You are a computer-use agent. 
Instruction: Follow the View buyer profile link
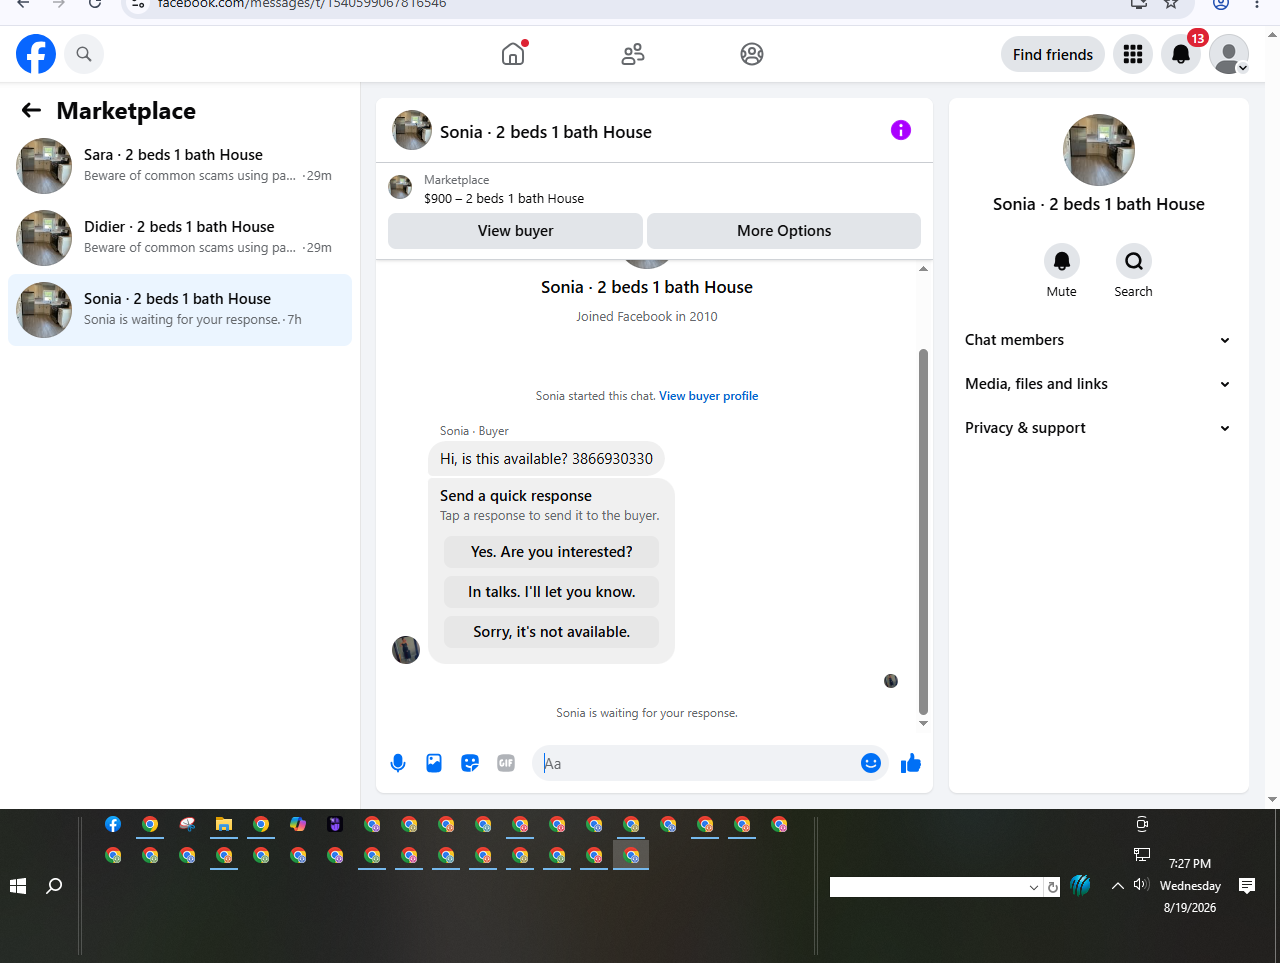pyautogui.click(x=709, y=396)
